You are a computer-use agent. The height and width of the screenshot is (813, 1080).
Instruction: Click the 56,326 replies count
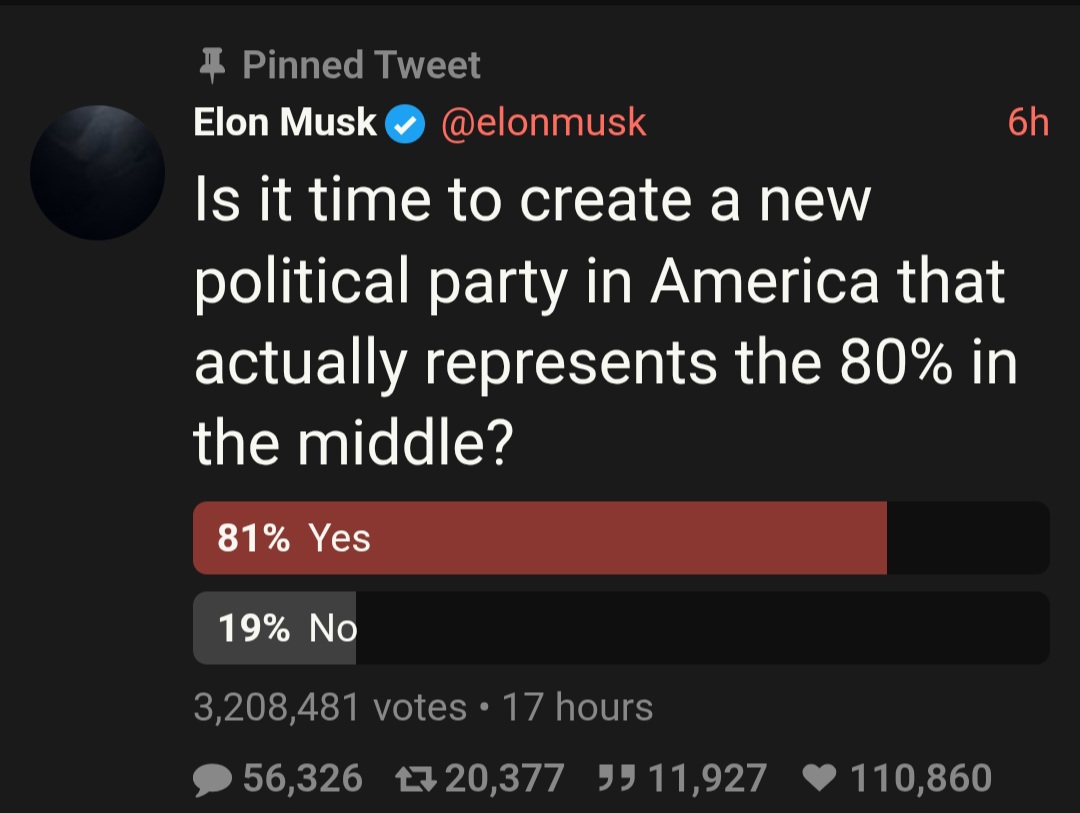point(303,779)
